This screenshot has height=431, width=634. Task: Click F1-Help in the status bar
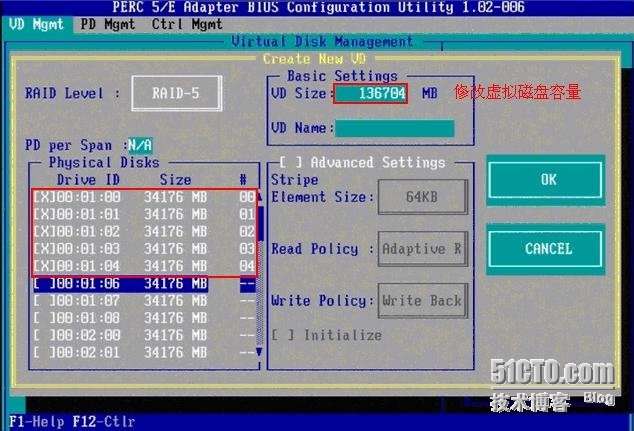click(x=36, y=422)
